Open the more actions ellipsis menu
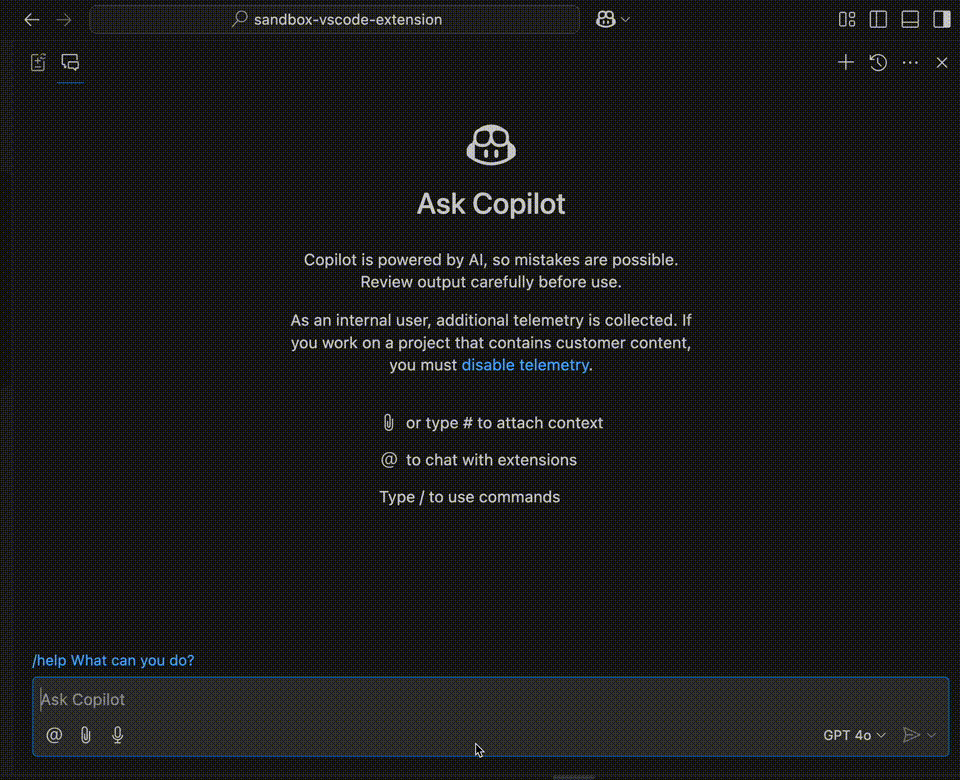The height and width of the screenshot is (780, 960). tap(910, 62)
